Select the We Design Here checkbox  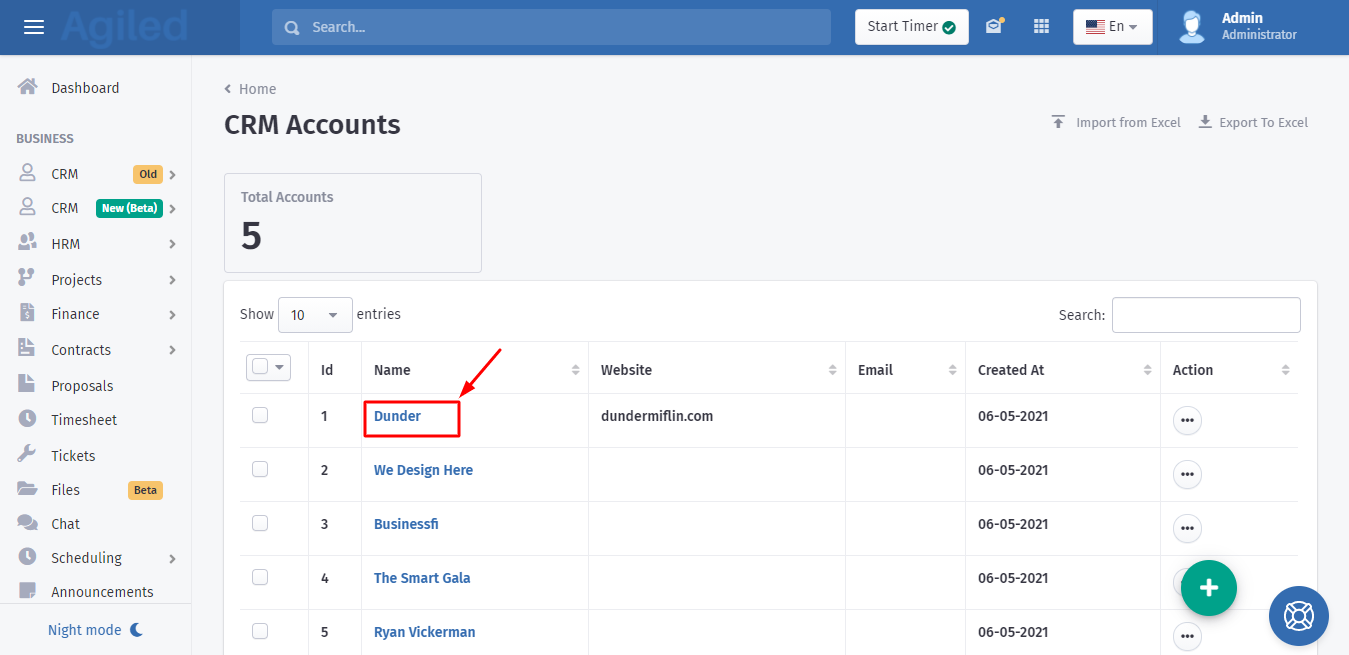pyautogui.click(x=260, y=469)
